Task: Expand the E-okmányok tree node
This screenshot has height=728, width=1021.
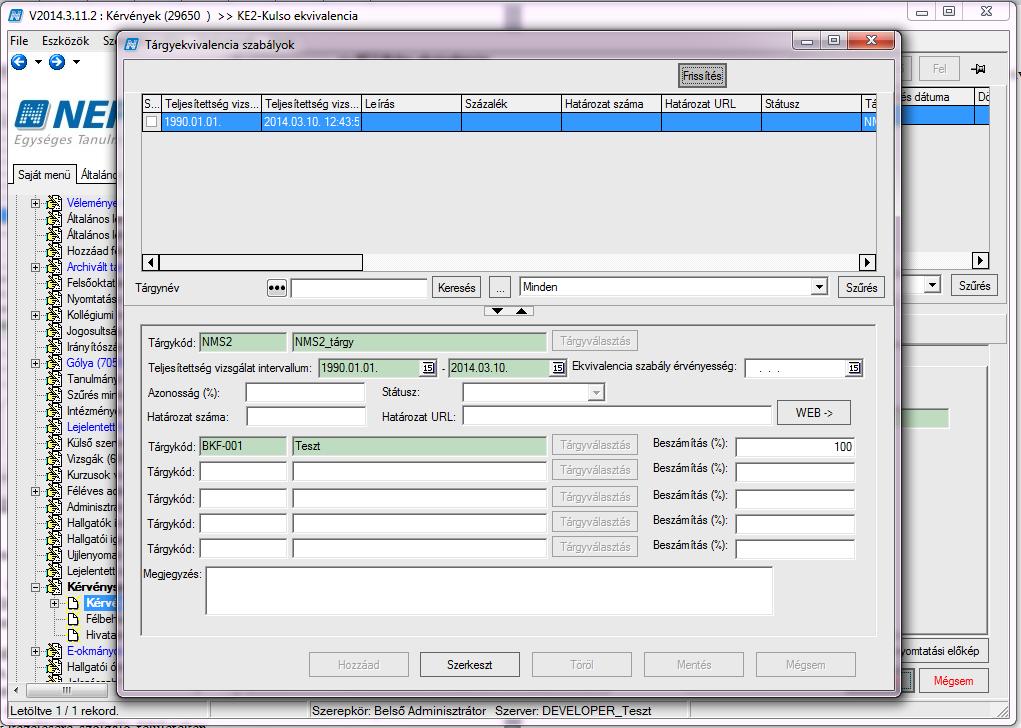Action: tap(35, 651)
